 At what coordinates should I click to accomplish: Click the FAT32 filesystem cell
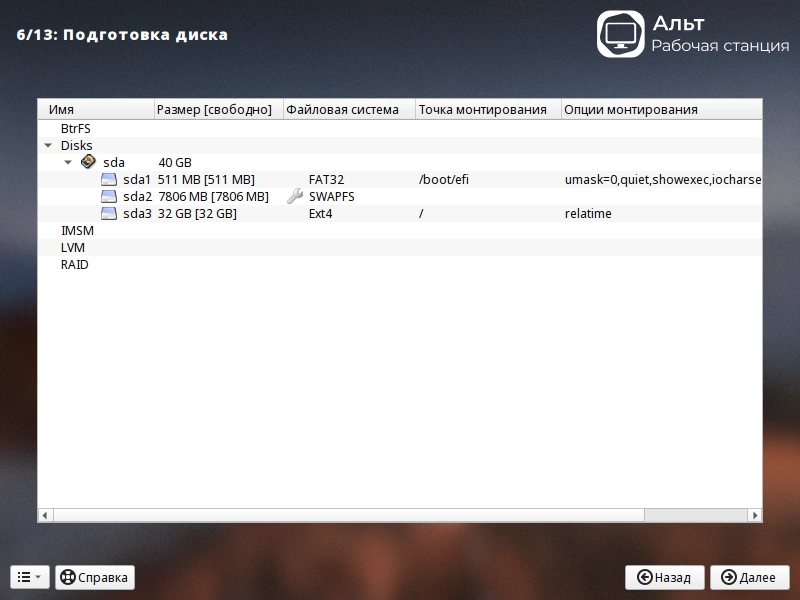(327, 179)
